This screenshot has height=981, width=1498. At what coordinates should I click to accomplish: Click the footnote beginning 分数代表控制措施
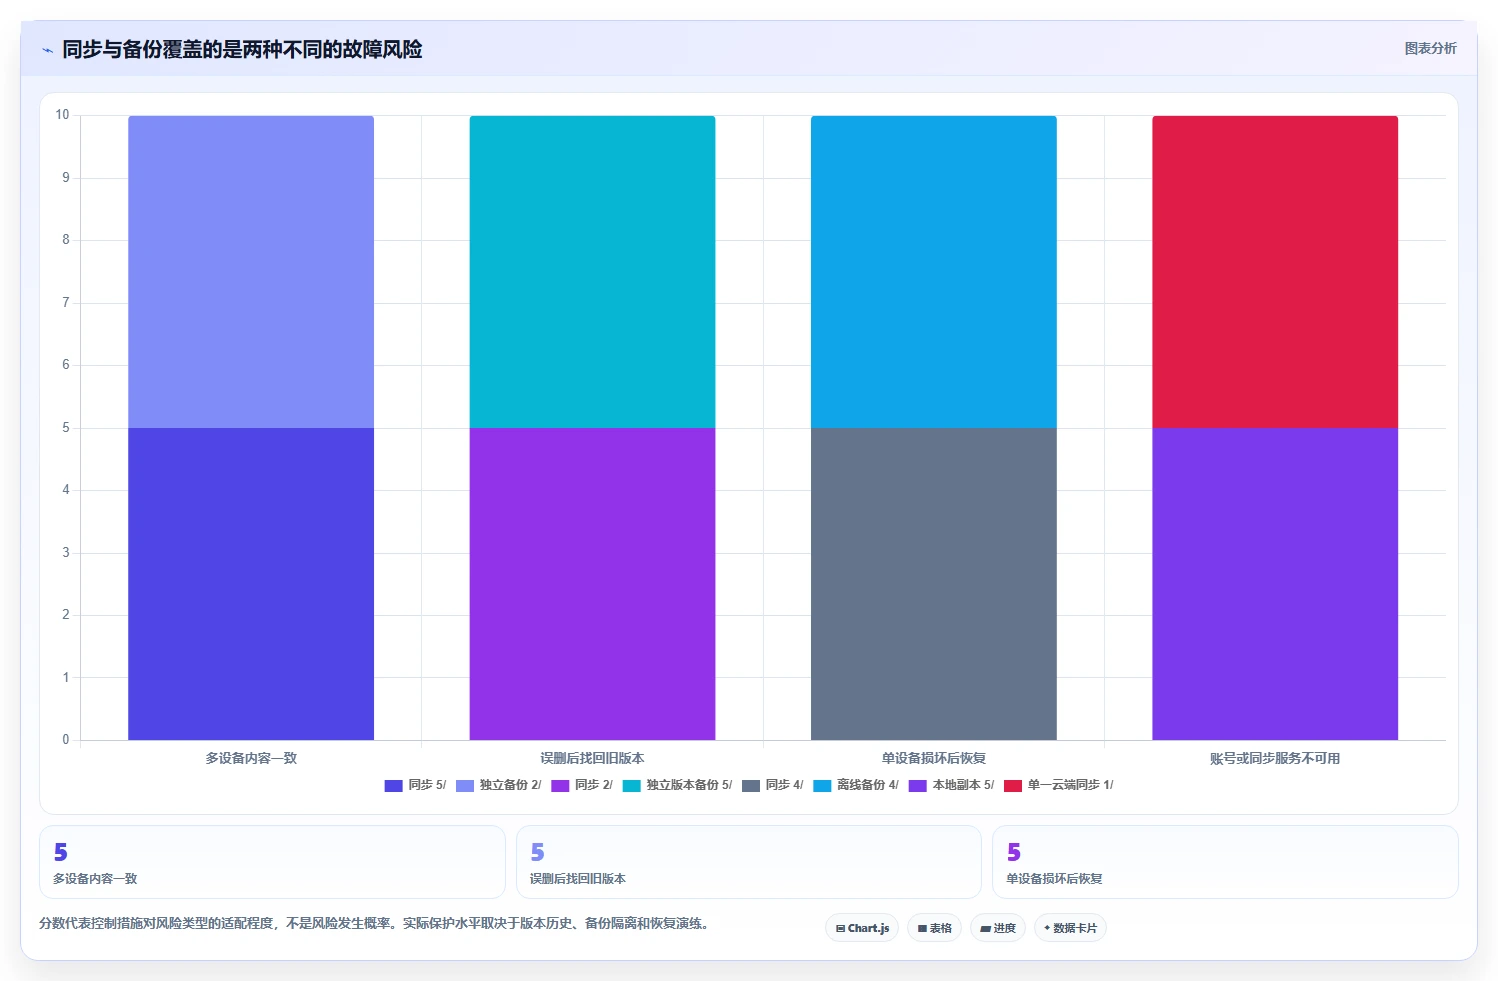[375, 923]
